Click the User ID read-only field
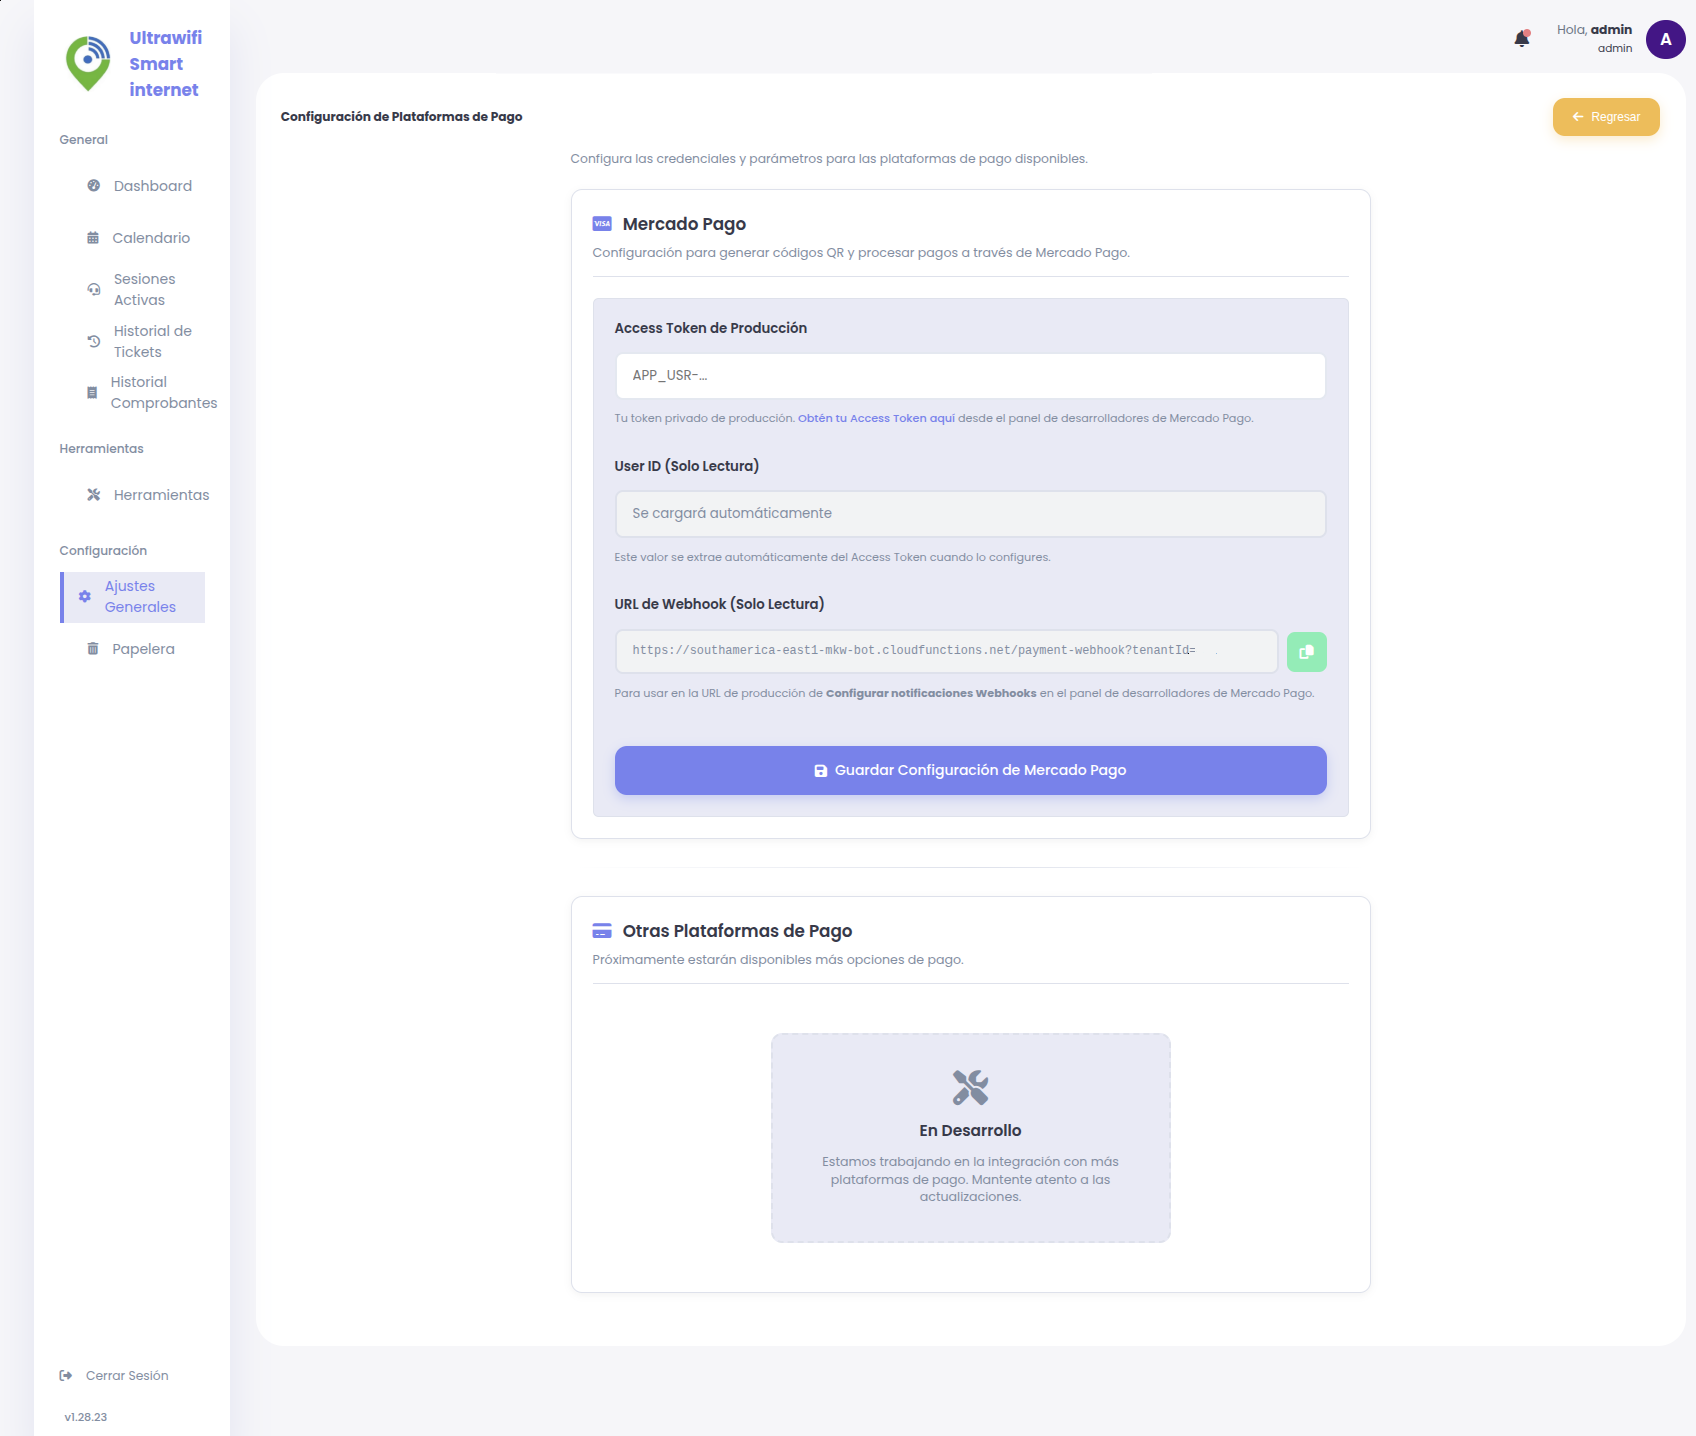The height and width of the screenshot is (1436, 1696). coord(970,514)
